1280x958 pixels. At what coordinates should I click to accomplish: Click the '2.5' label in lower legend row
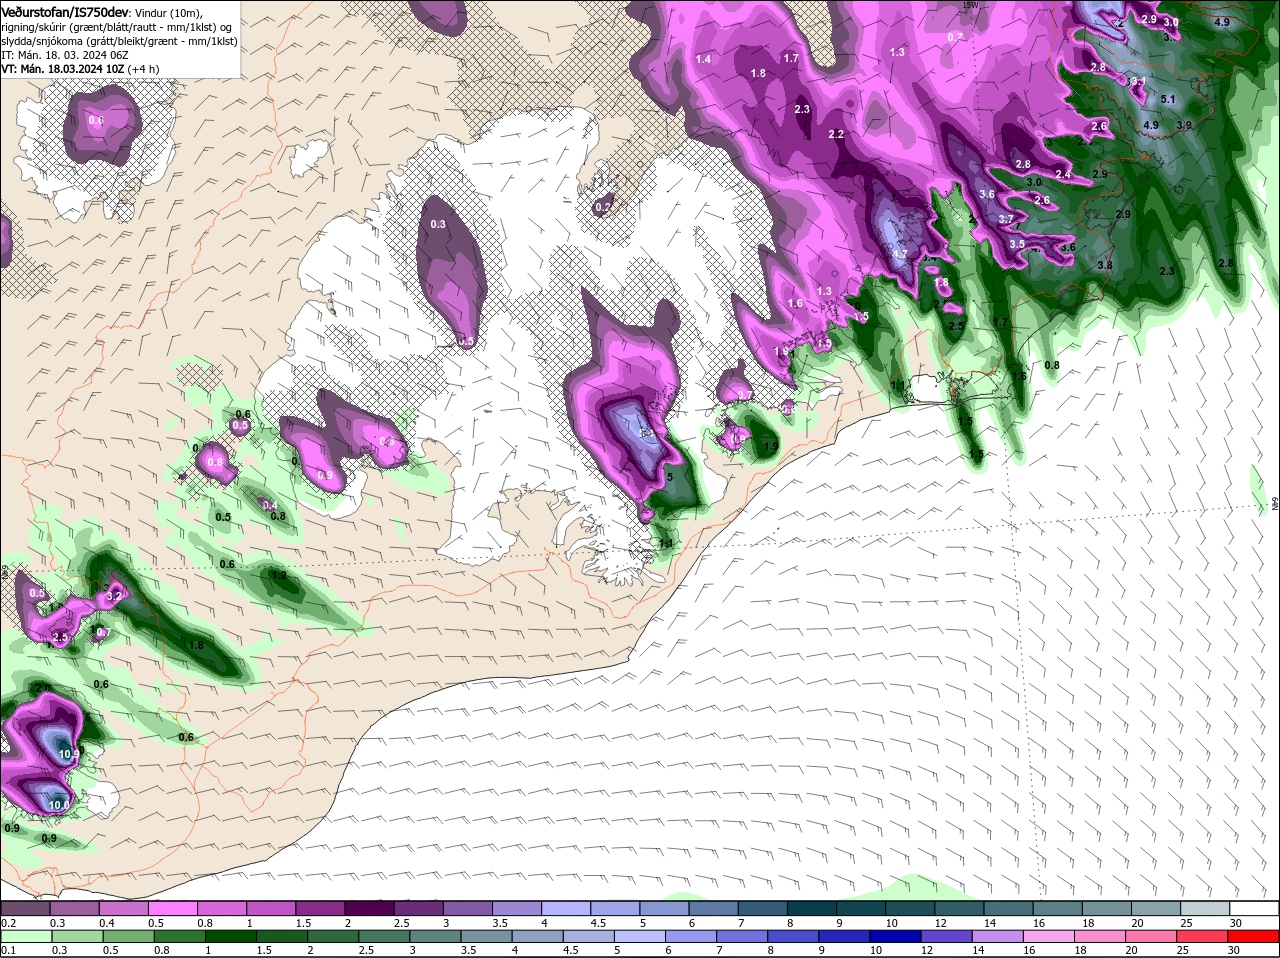366,950
